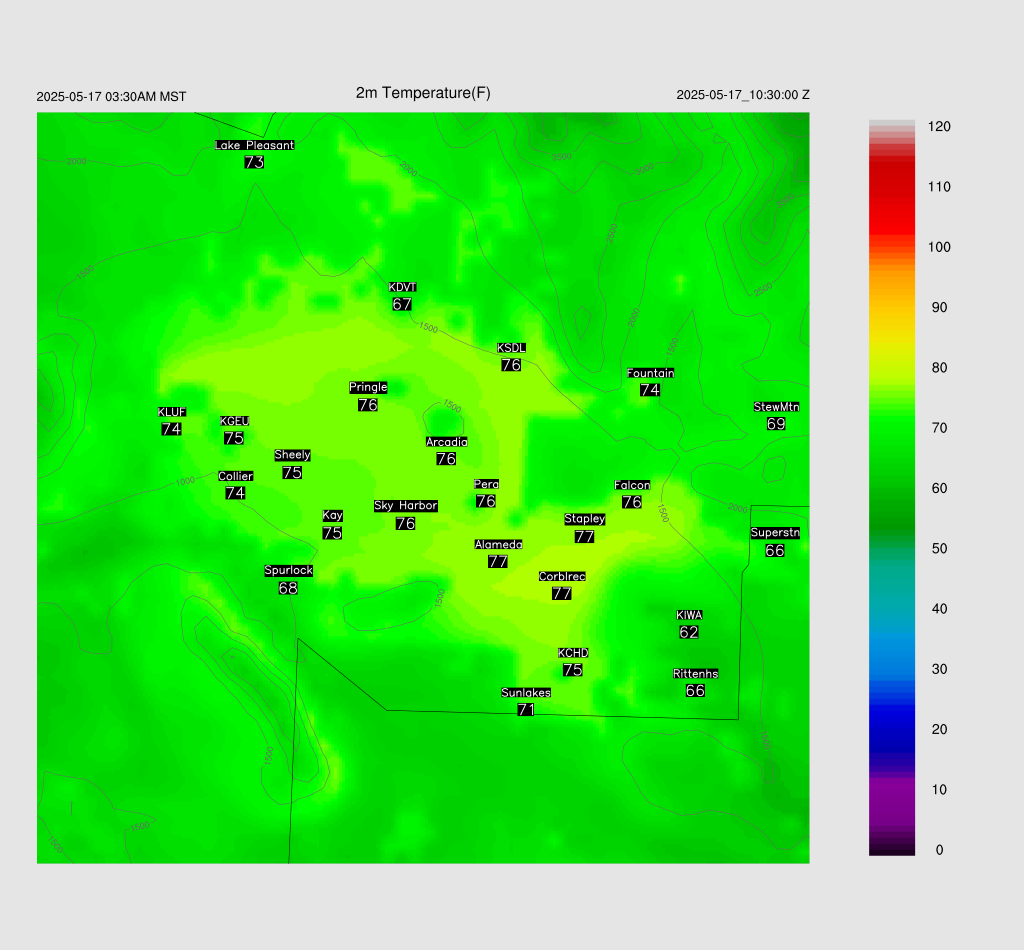Click the 80 tick on the color scale
Screen dimensions: 1024x950
click(x=939, y=368)
